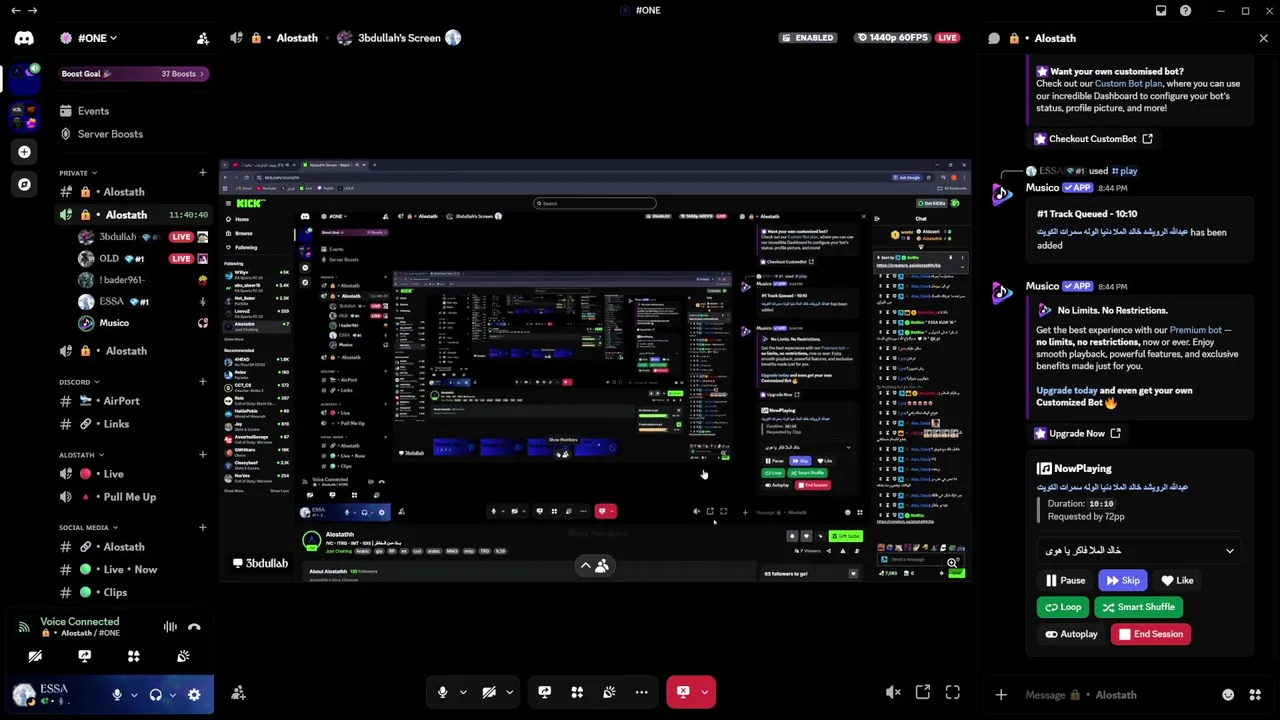Collapse the DISCORD channel category
Viewport: 1280px width, 720px height.
coord(79,382)
